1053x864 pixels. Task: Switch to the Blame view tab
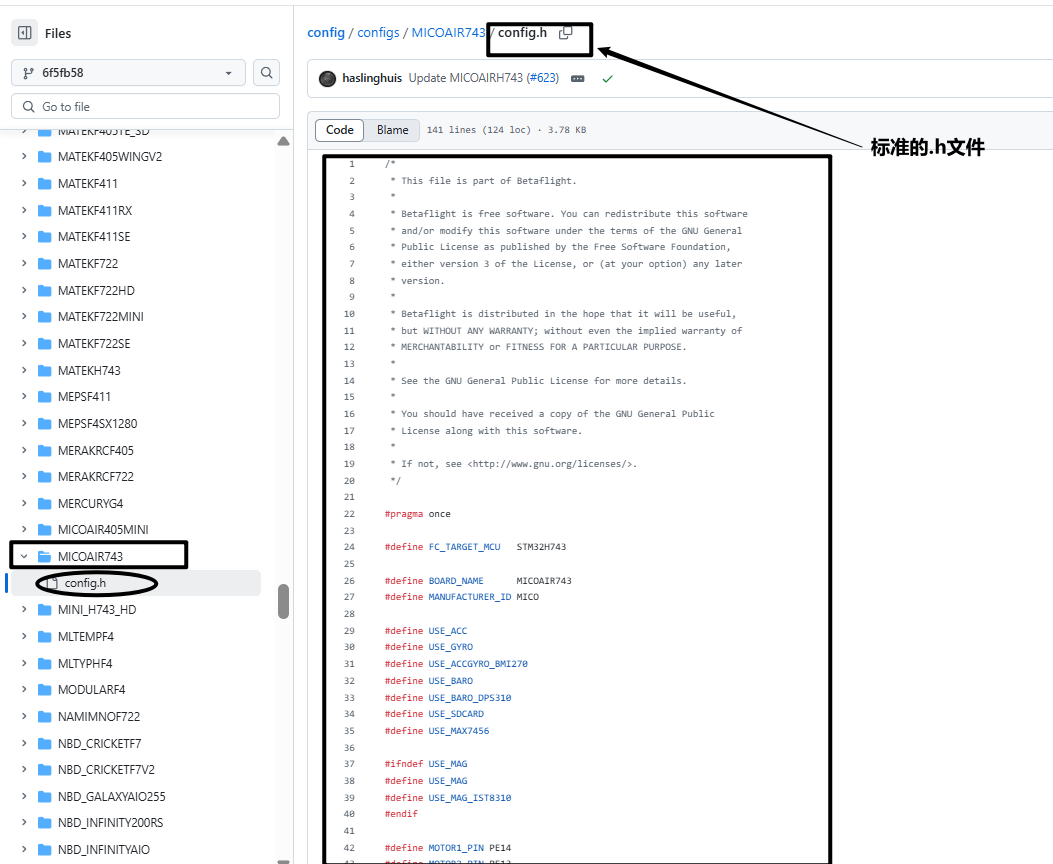[392, 130]
